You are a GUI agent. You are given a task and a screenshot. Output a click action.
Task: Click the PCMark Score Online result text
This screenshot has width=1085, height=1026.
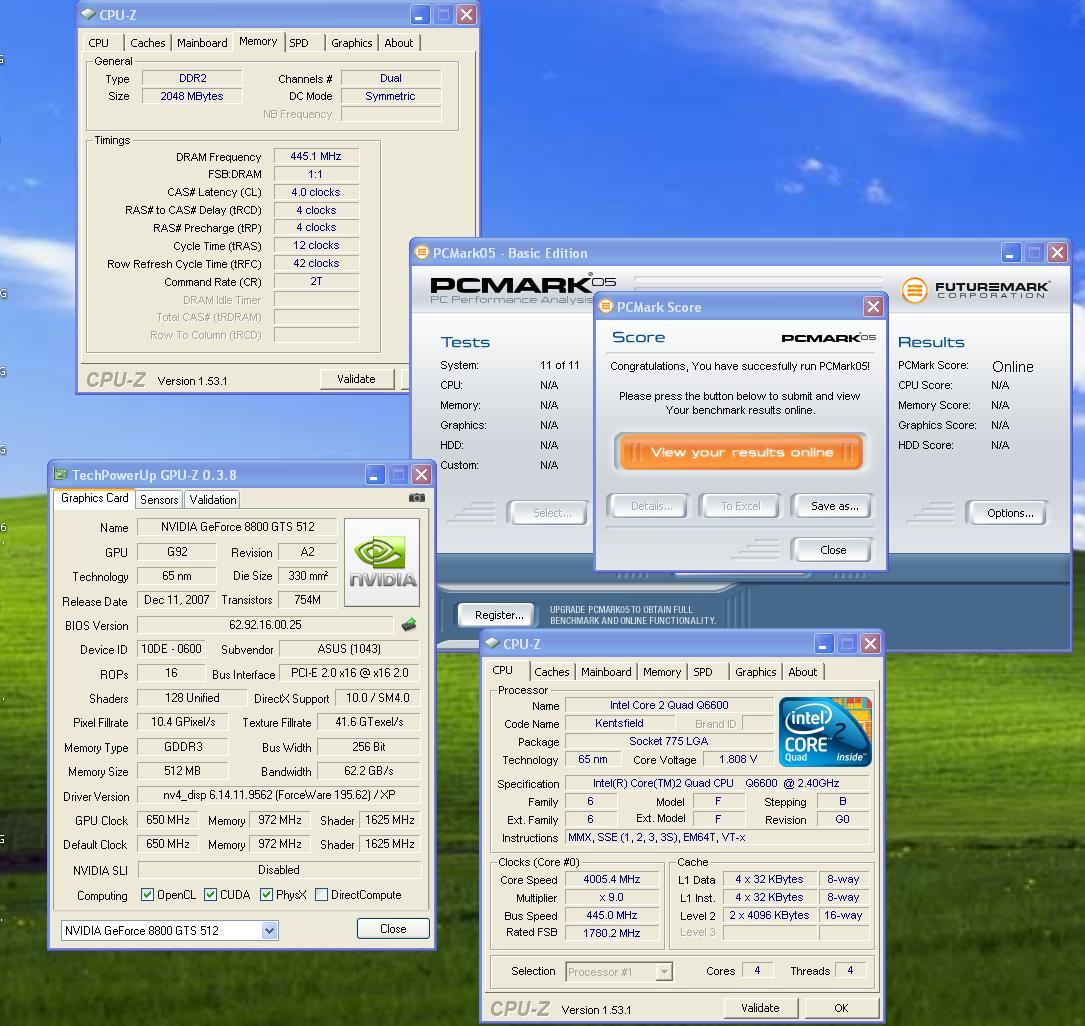(x=1012, y=367)
